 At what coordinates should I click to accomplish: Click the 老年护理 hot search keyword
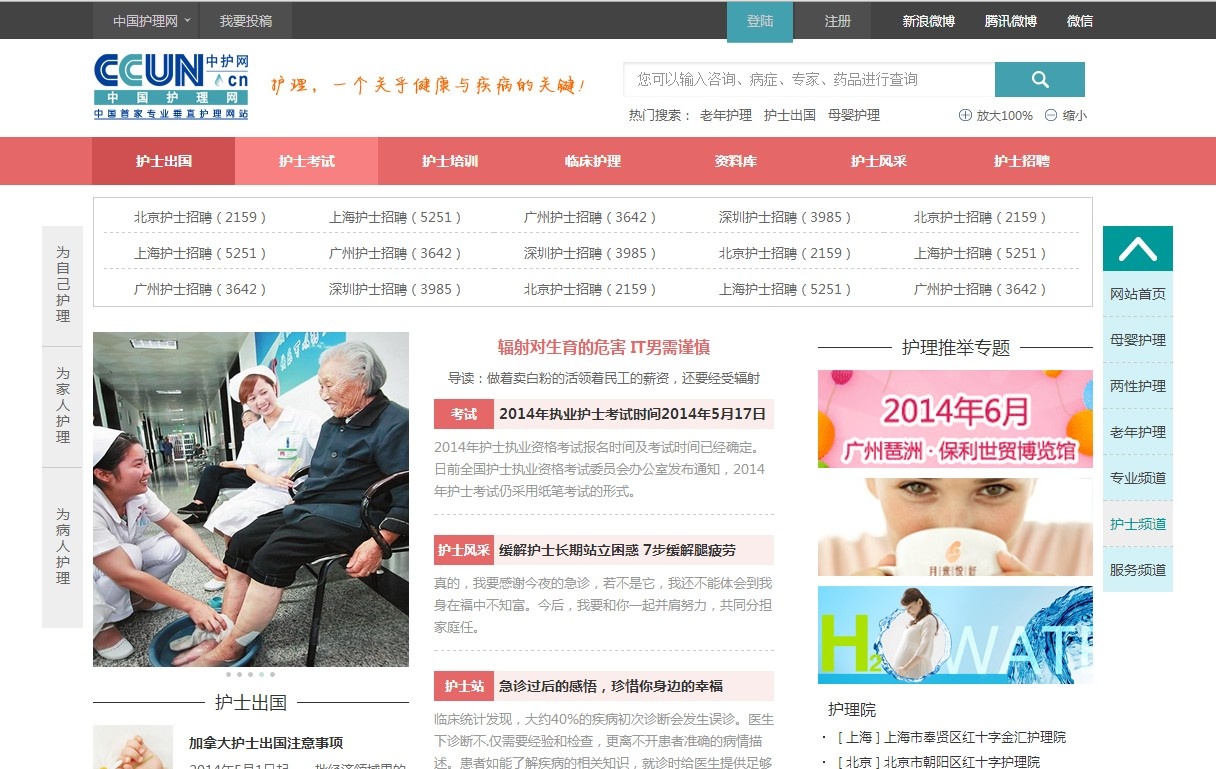[725, 115]
